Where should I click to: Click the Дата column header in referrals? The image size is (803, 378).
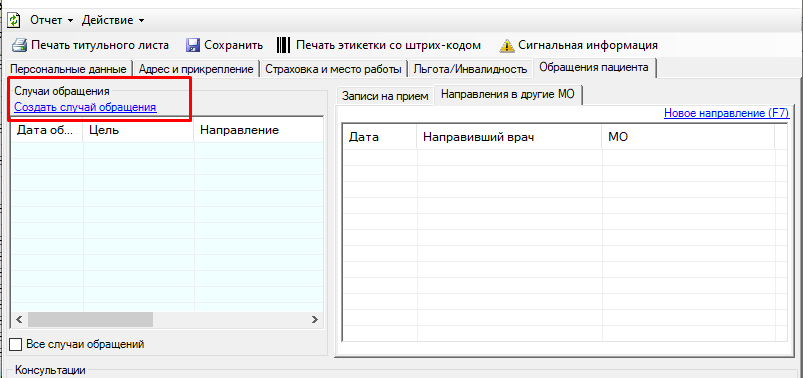pyautogui.click(x=379, y=137)
